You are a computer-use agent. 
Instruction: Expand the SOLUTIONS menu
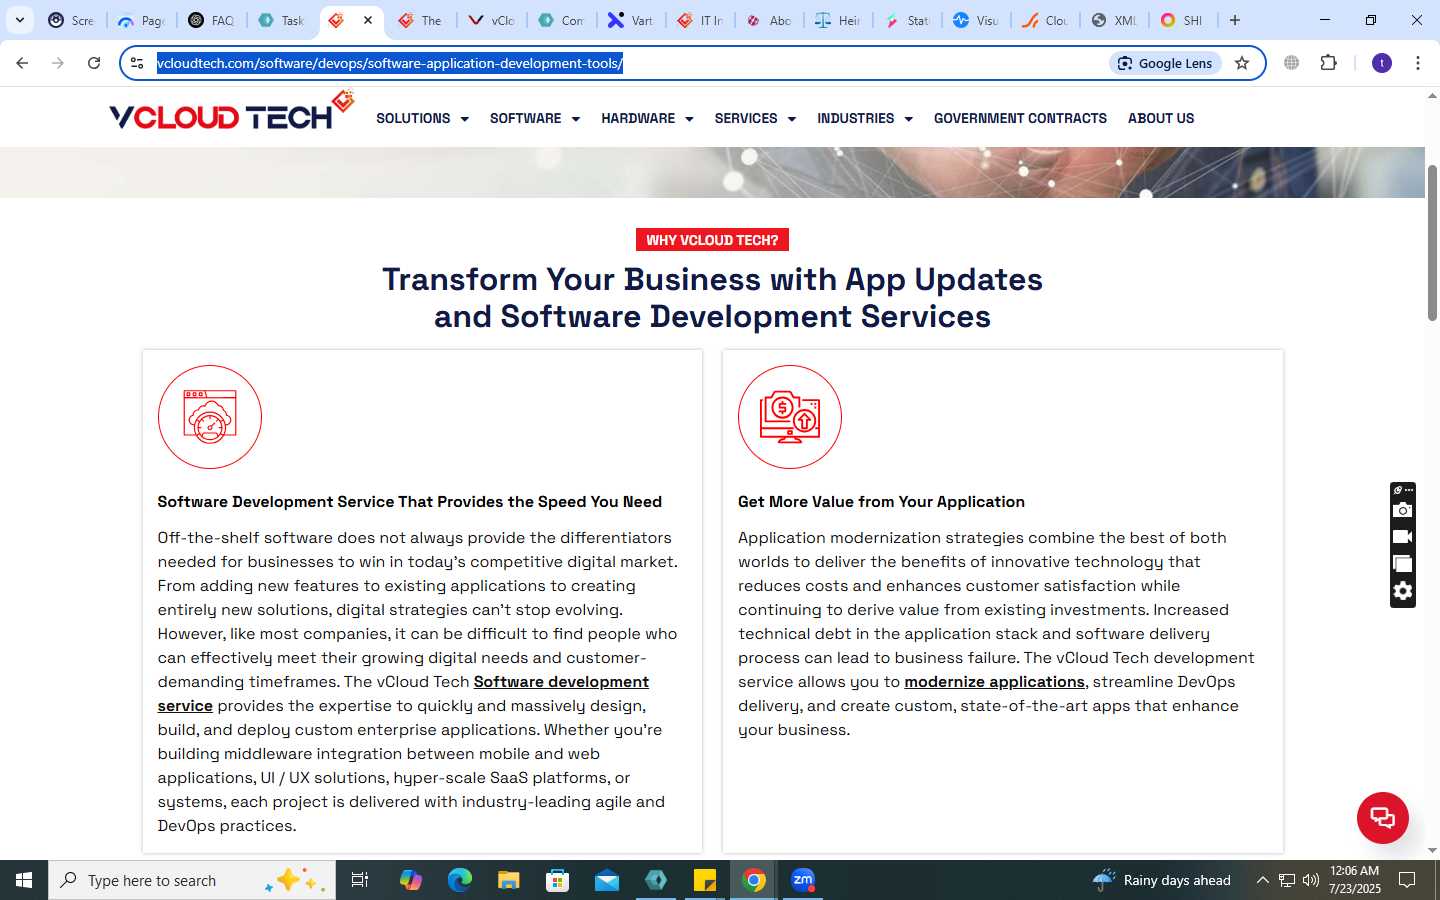tap(422, 118)
